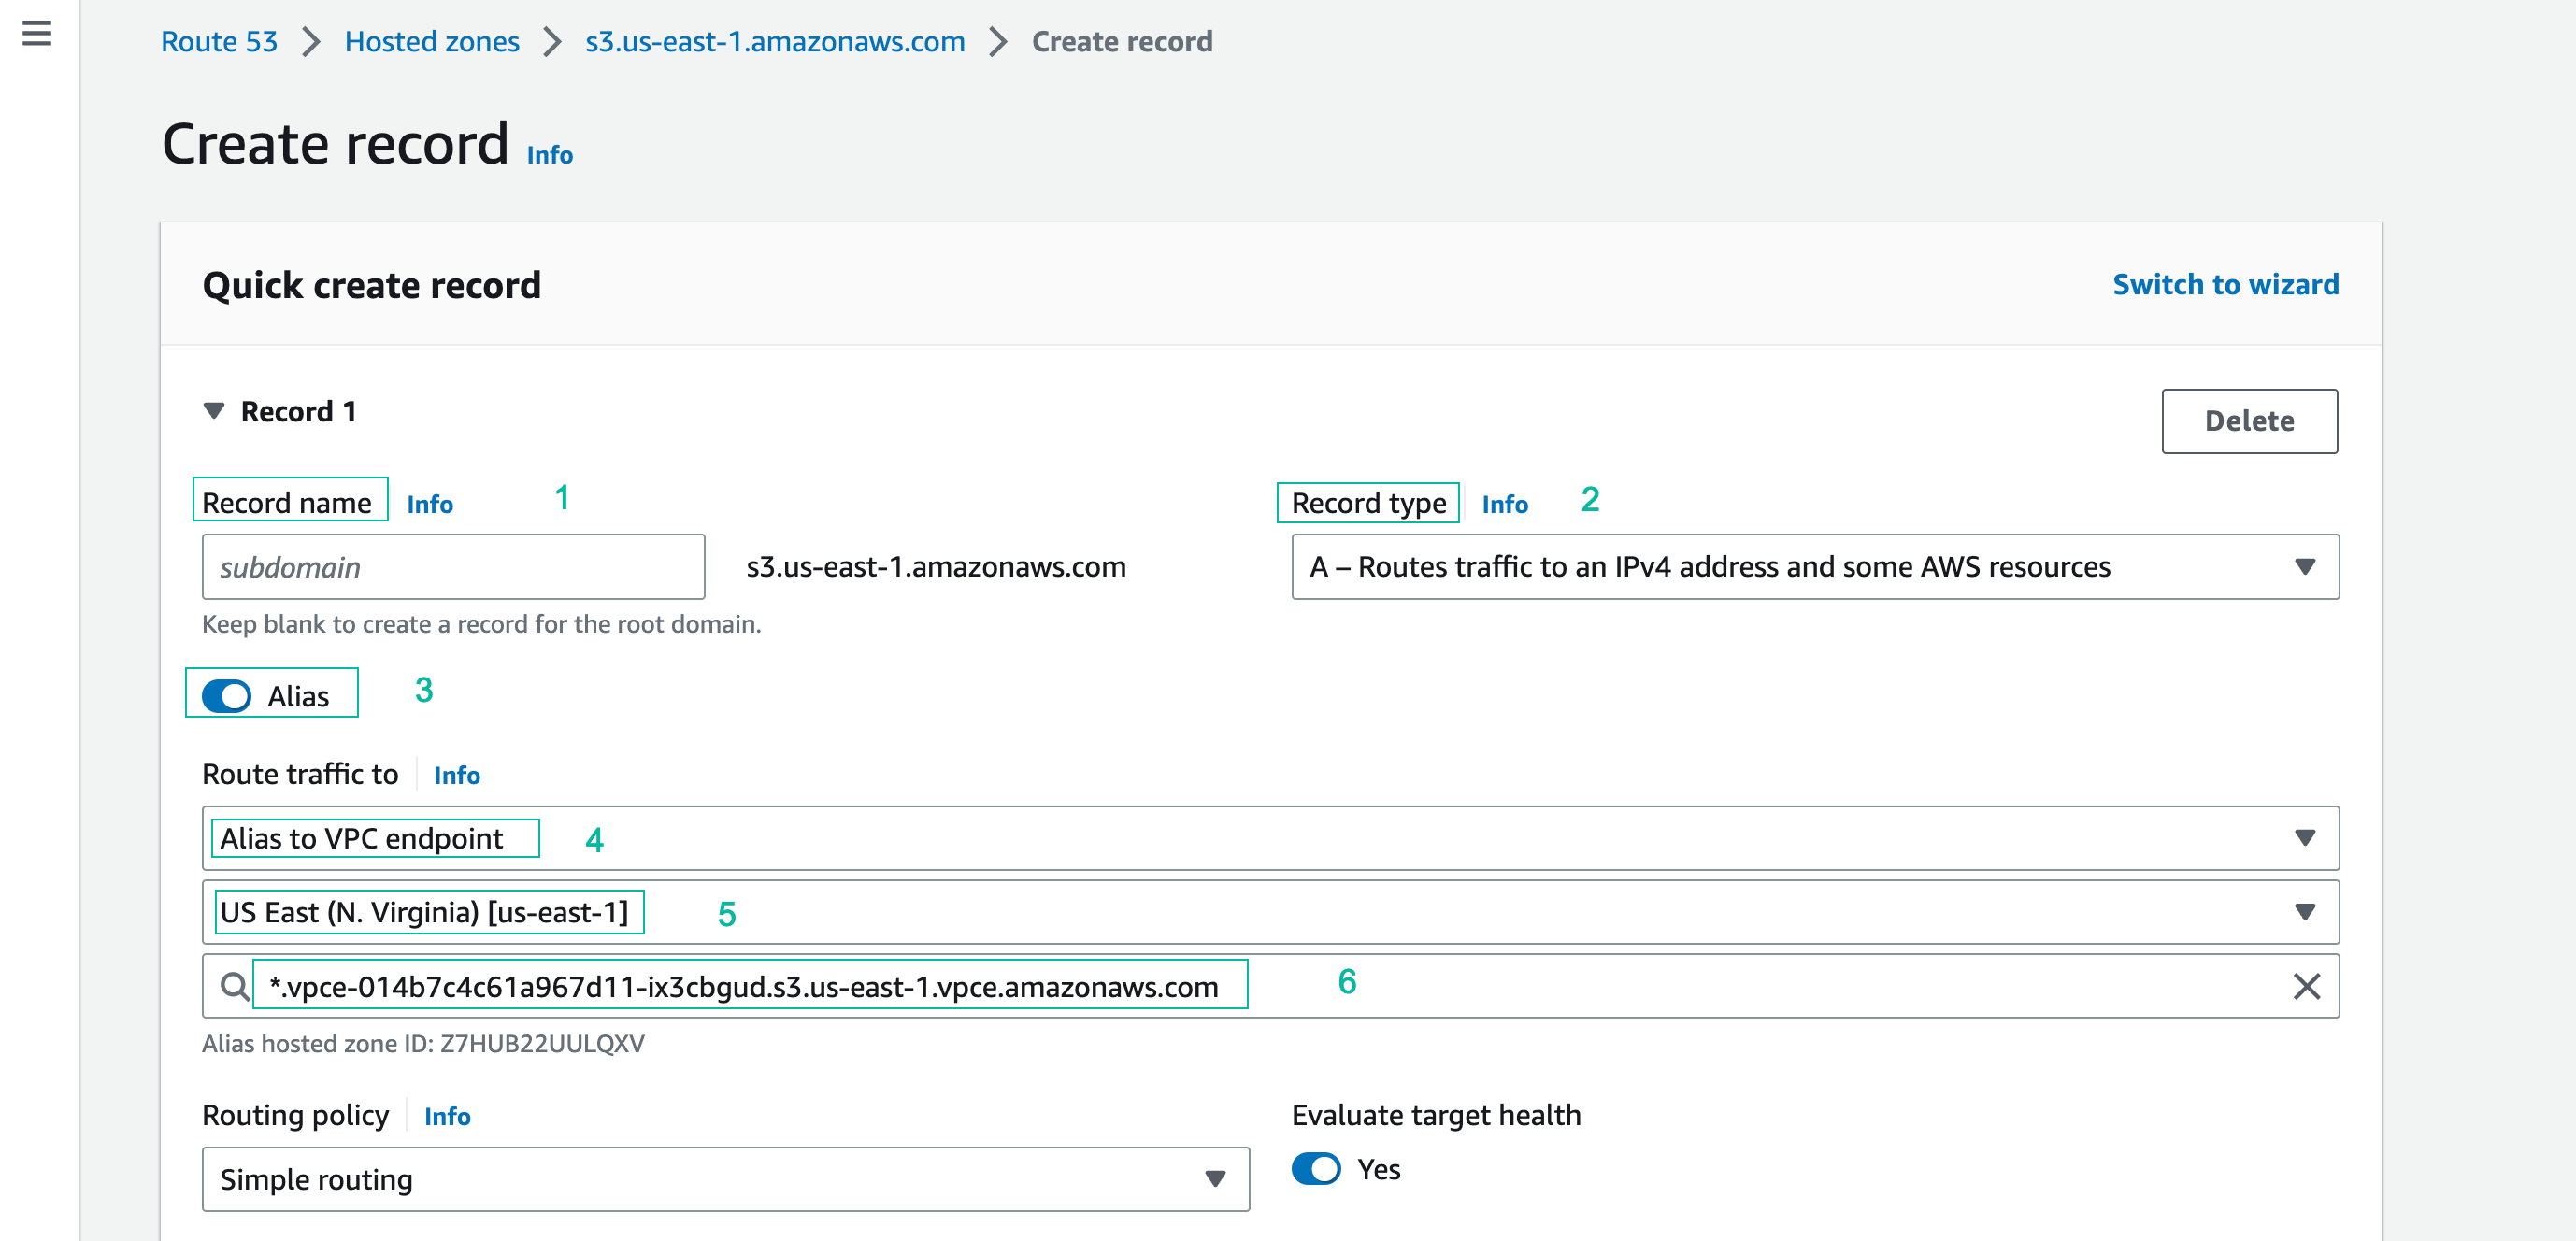Open Info next to Record type

point(1504,504)
